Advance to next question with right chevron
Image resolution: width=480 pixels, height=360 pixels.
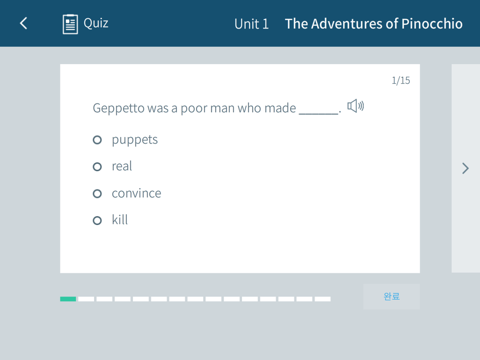(465, 168)
